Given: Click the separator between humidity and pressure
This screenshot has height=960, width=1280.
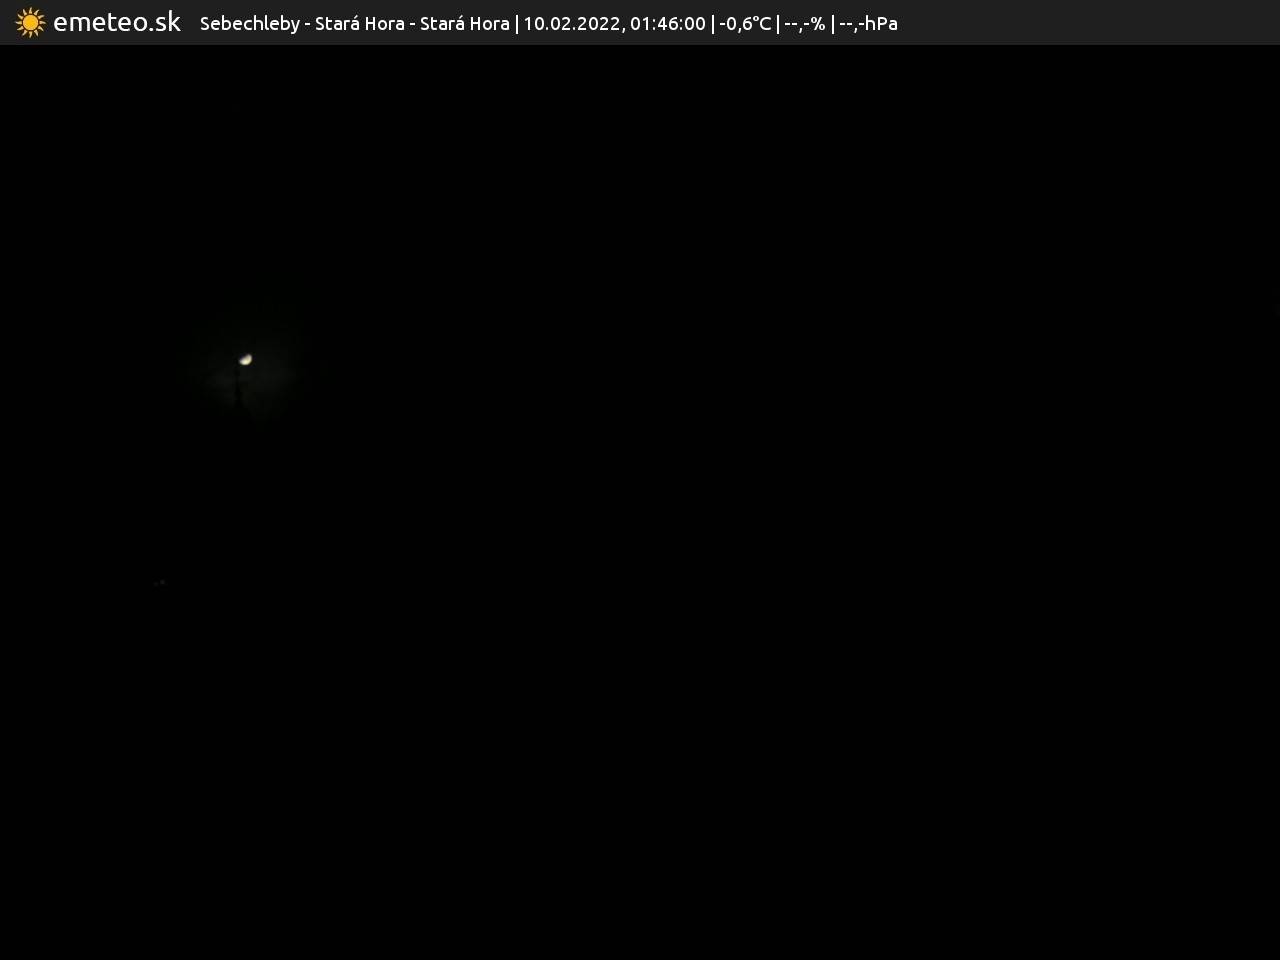Looking at the screenshot, I should (x=832, y=23).
